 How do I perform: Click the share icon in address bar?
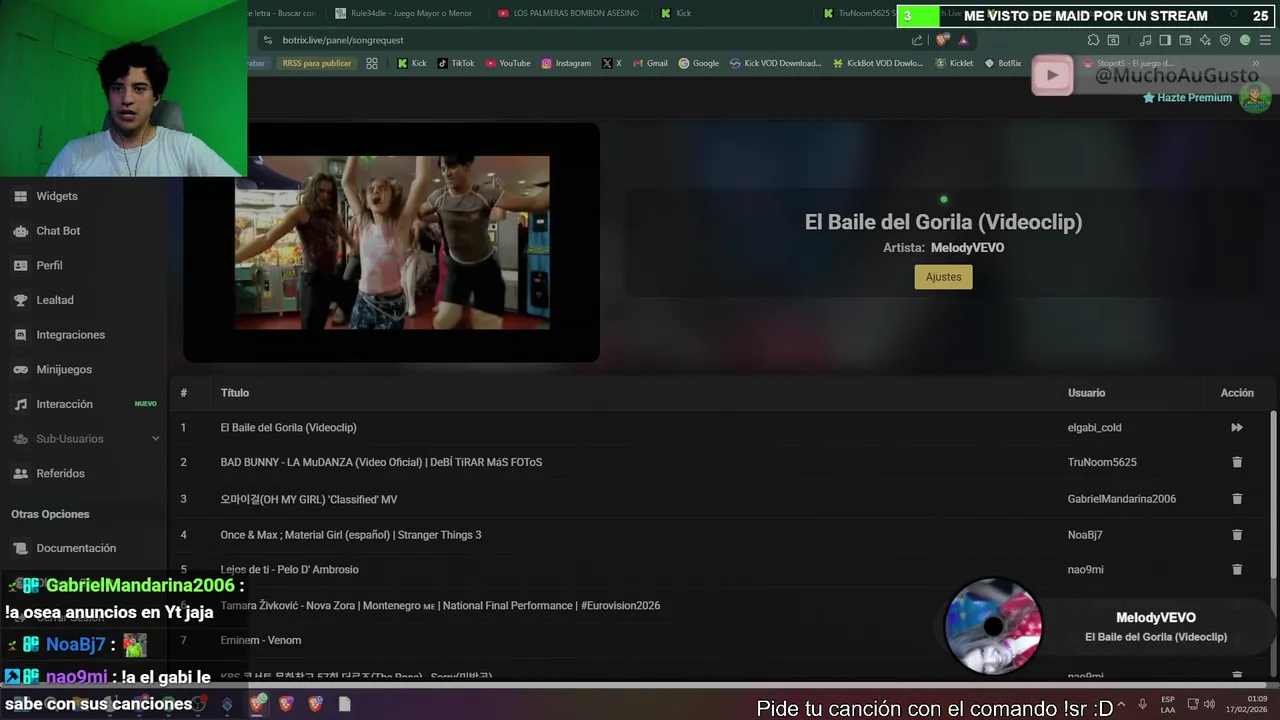(x=917, y=40)
